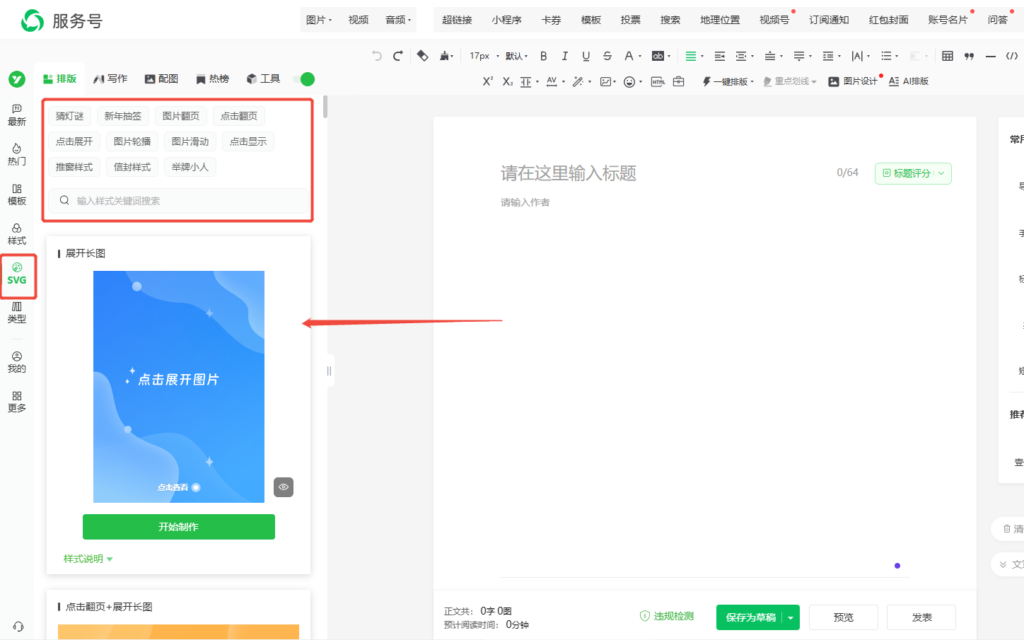Open the emoji picker dropdown
Viewport: 1024px width, 640px height.
[x=632, y=82]
